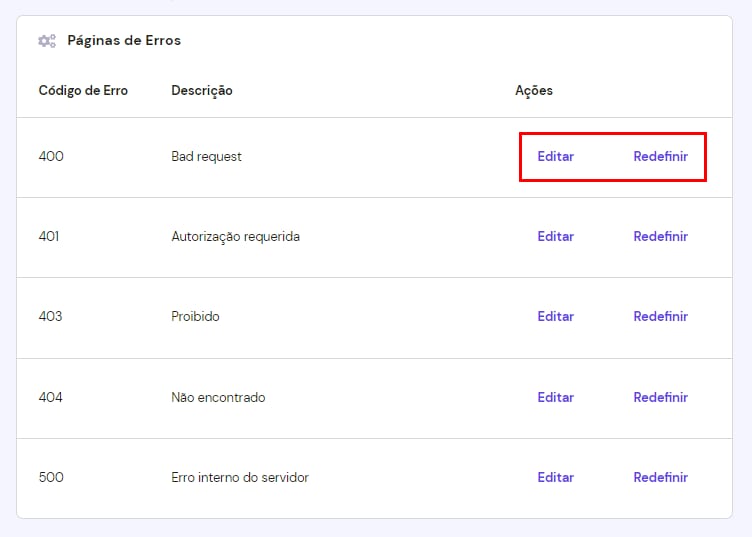Open Editar for error 401
The width and height of the screenshot is (752, 537).
pos(555,237)
